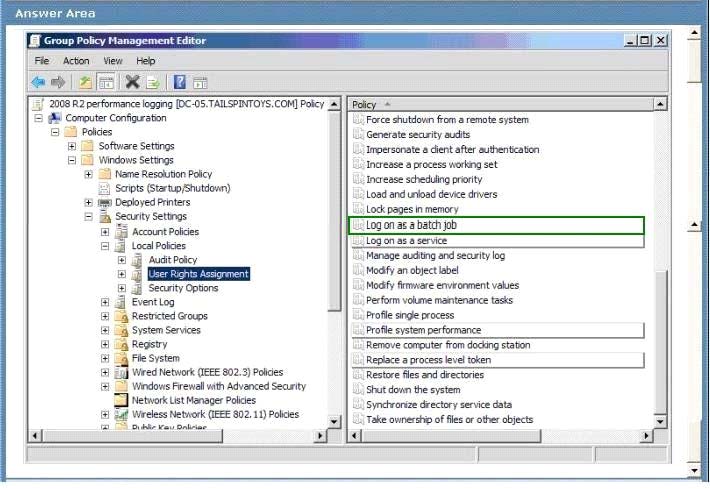Click the Event Log icon
The height and width of the screenshot is (489, 710).
pyautogui.click(x=120, y=302)
